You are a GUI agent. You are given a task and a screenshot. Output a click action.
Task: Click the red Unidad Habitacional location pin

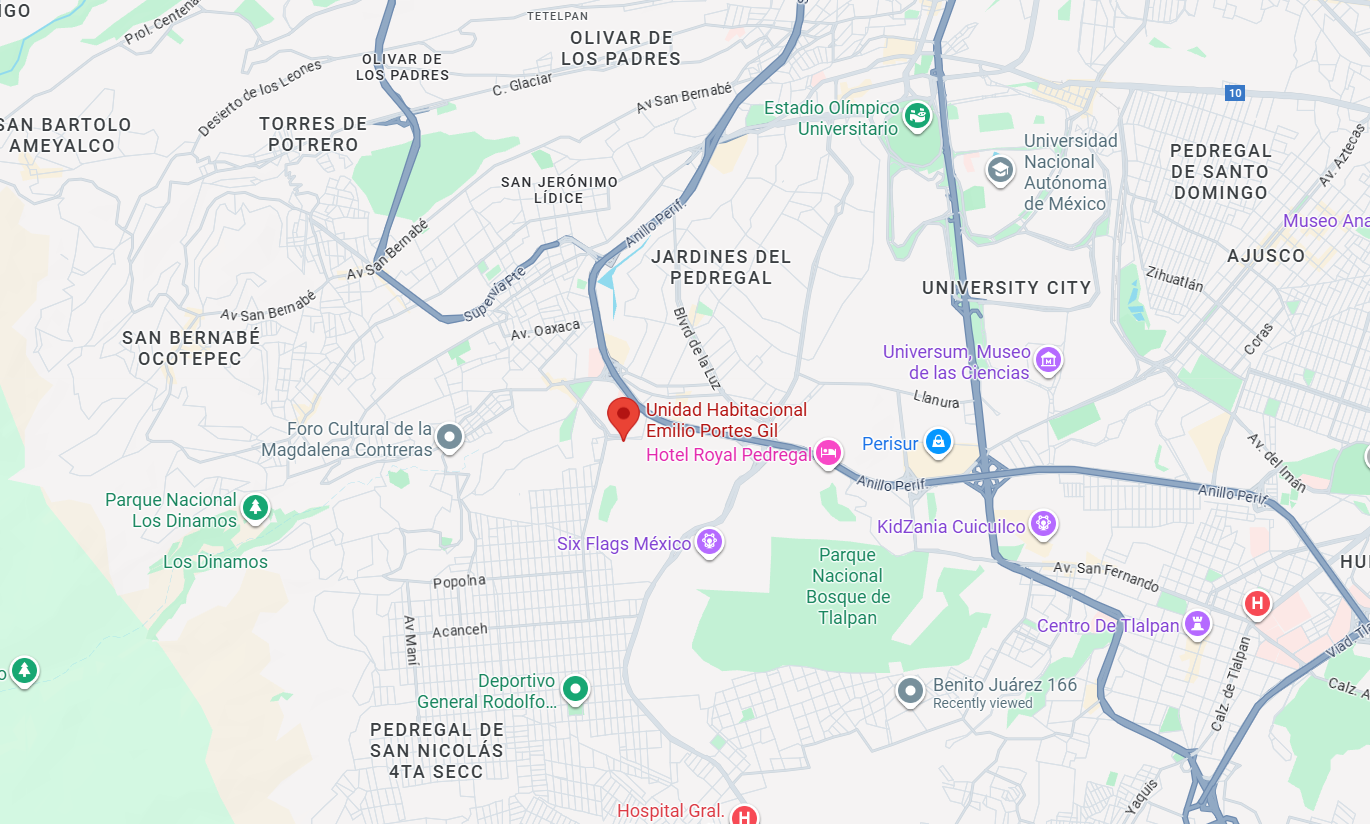coord(624,418)
